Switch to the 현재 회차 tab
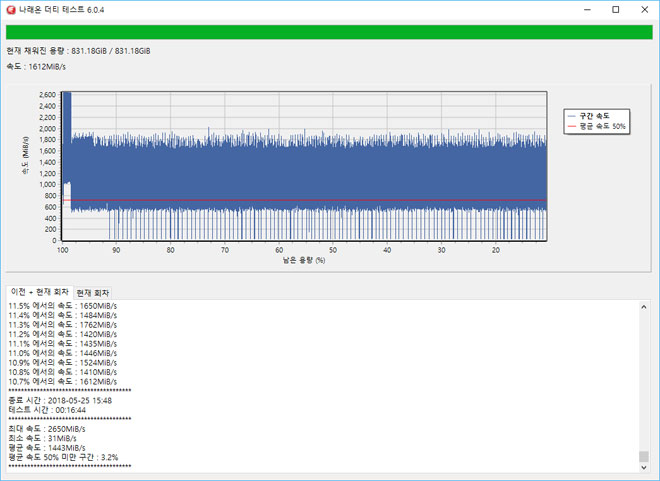 pos(93,293)
